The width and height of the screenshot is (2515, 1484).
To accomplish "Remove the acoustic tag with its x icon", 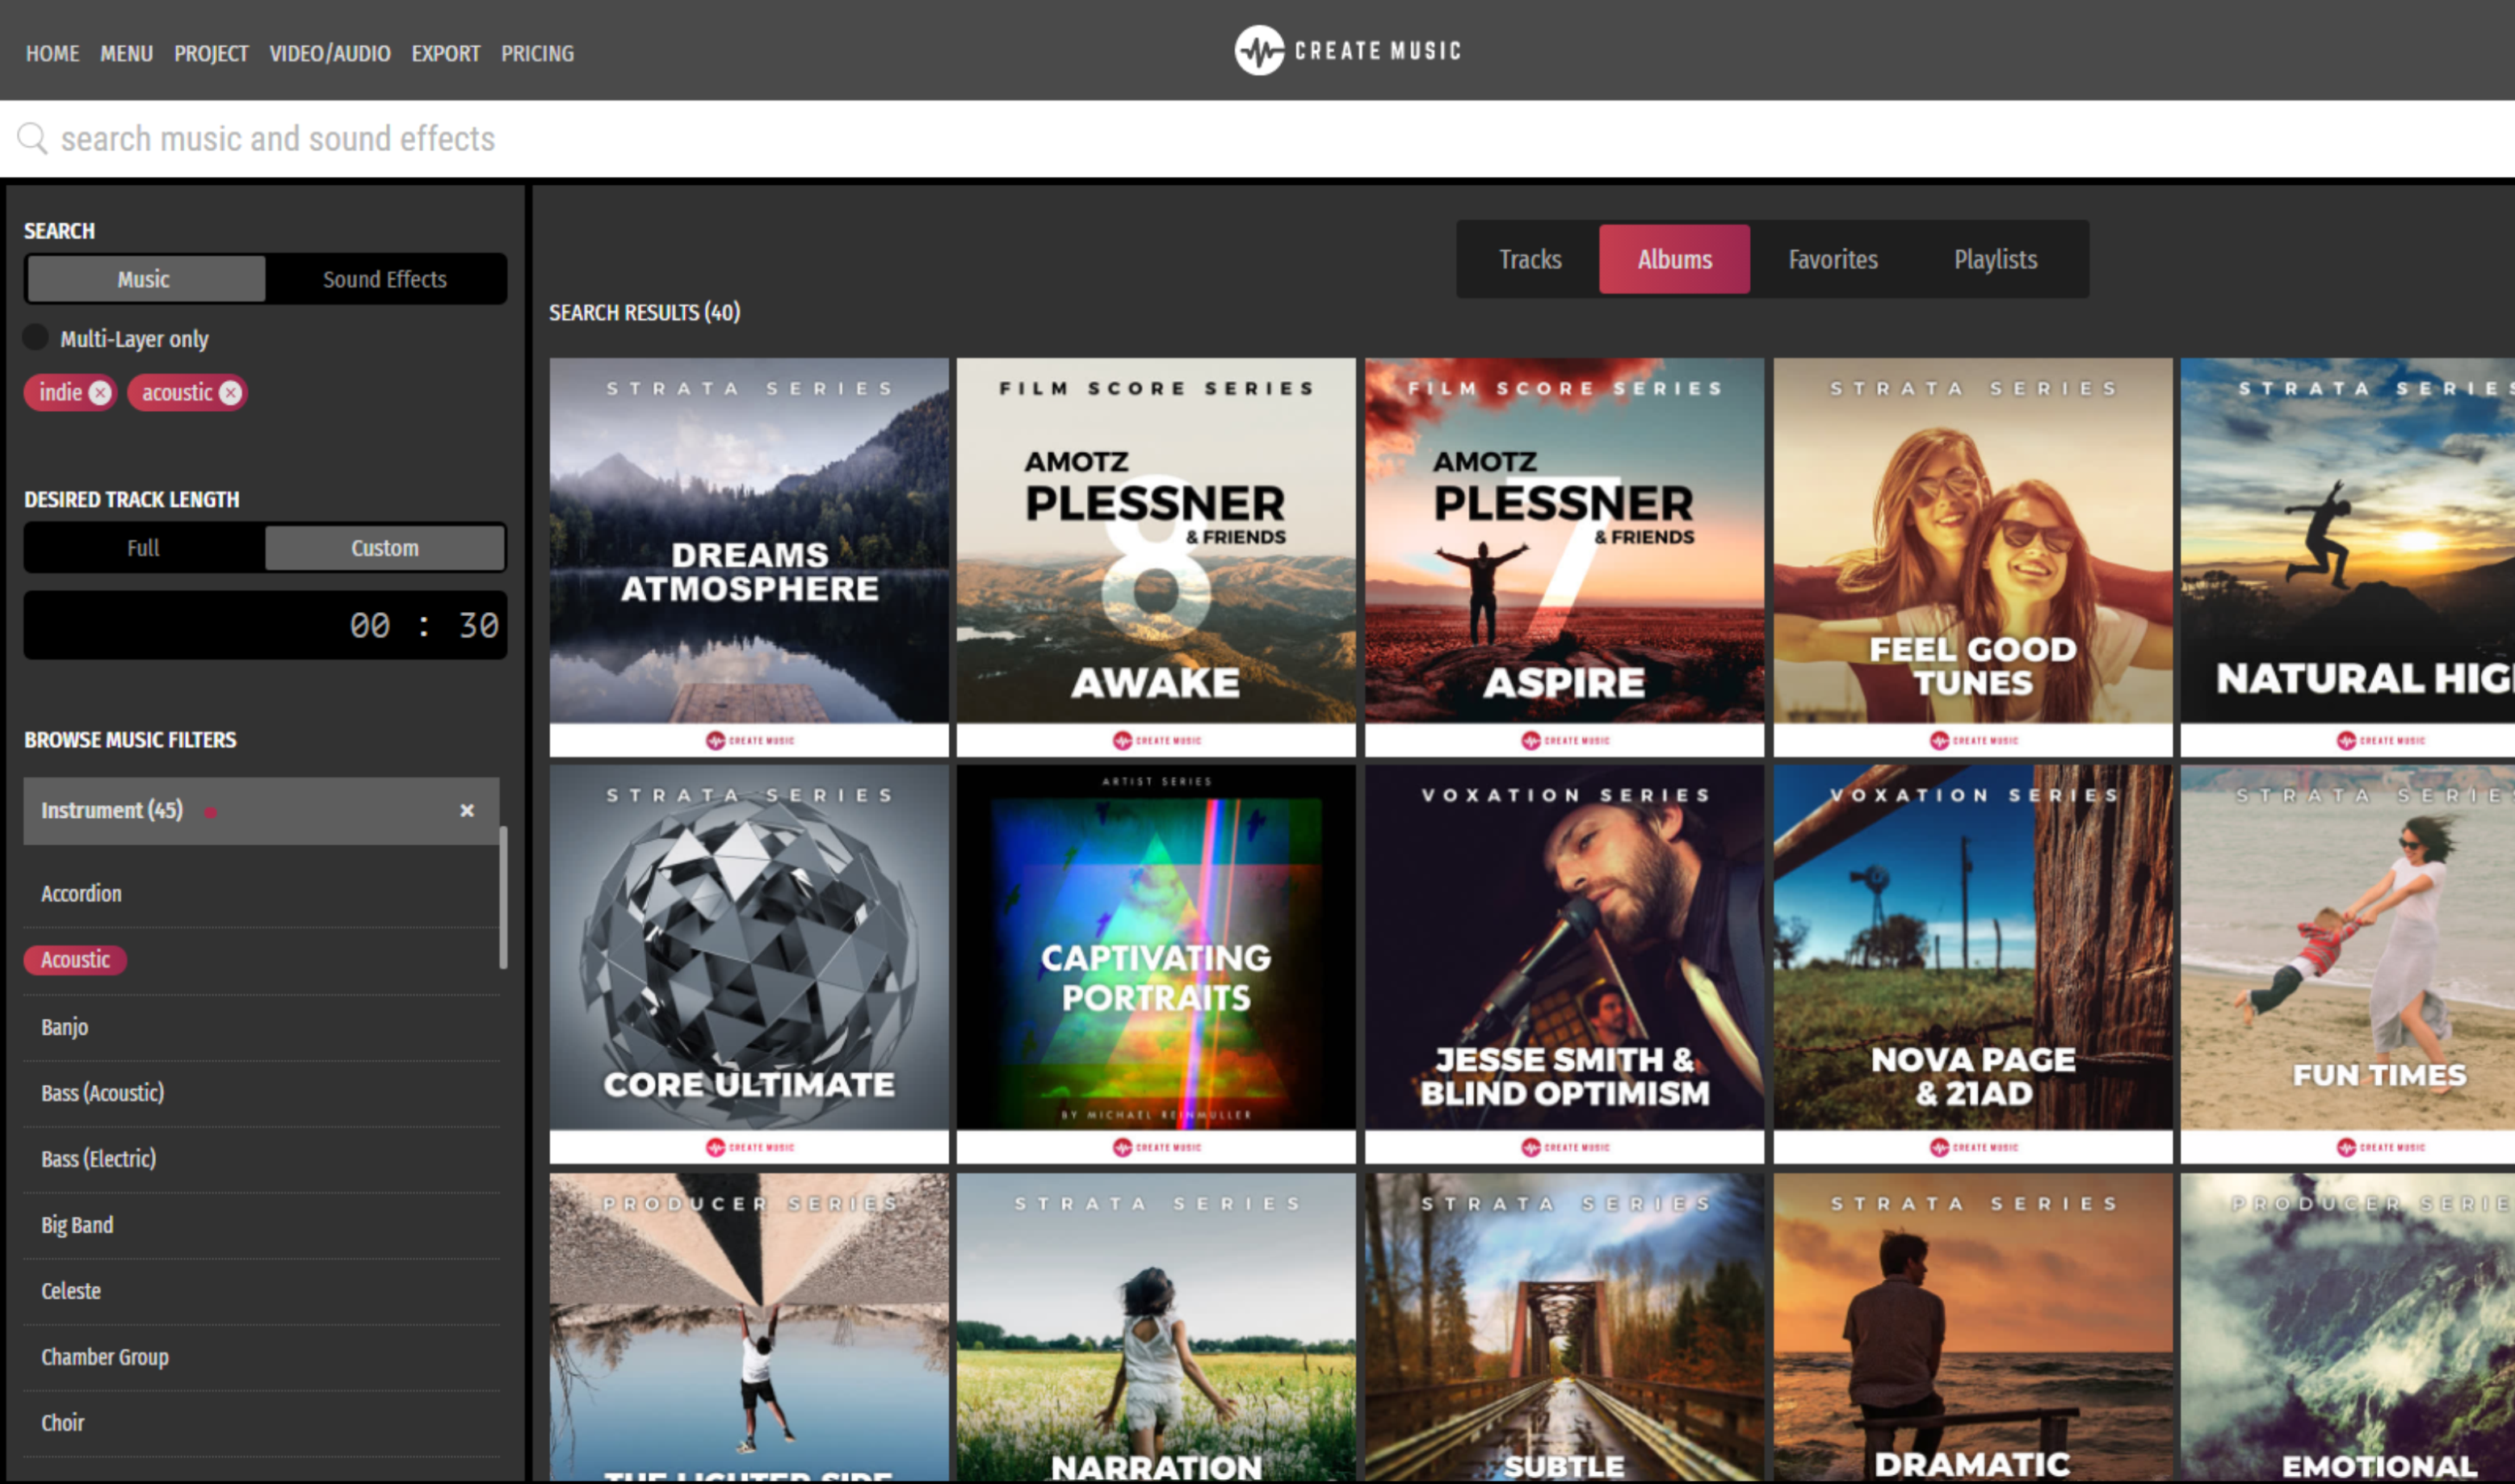I will [231, 393].
